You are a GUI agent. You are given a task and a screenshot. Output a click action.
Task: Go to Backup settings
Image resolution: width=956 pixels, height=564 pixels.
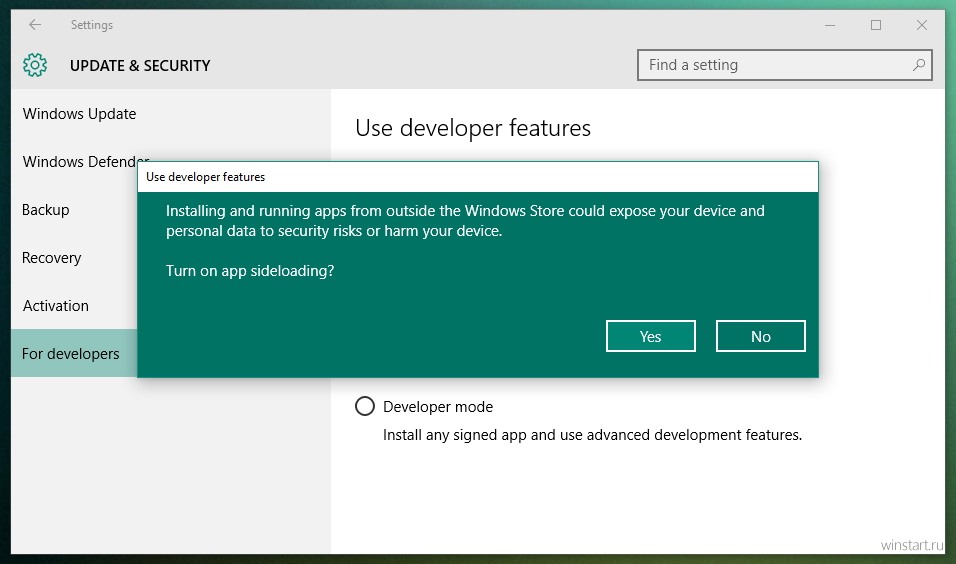46,210
